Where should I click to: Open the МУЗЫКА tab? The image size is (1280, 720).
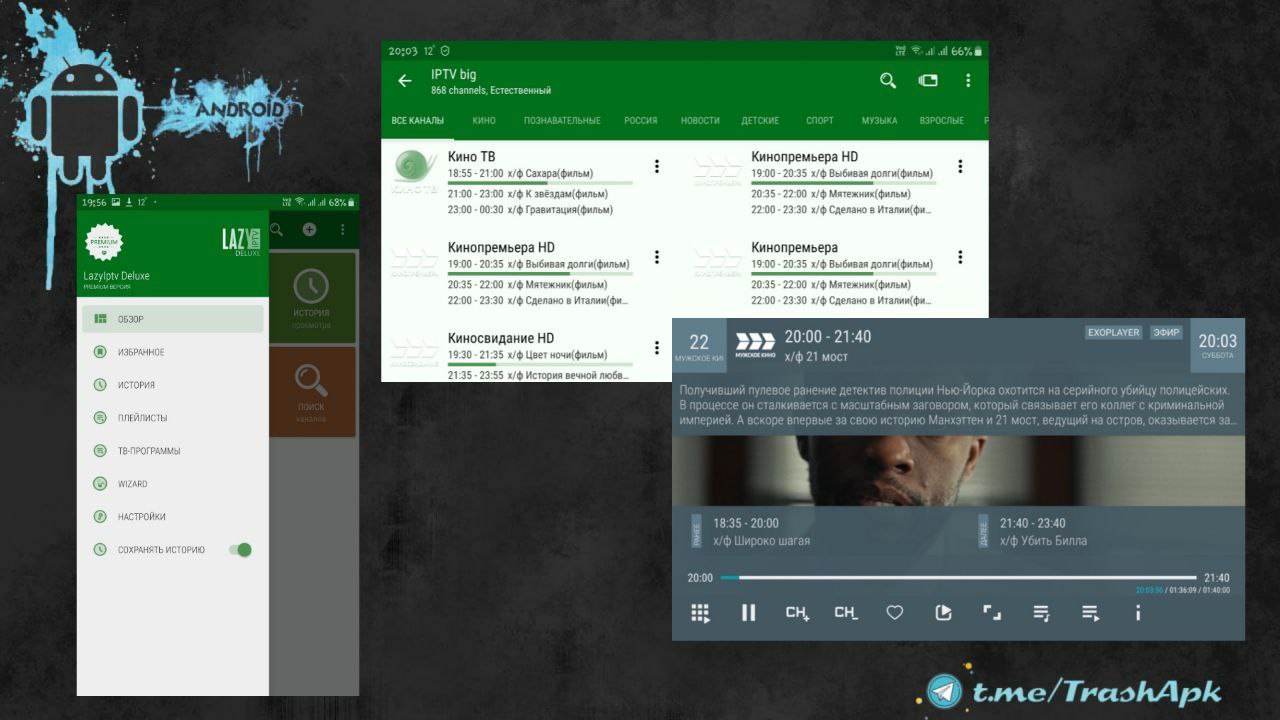pyautogui.click(x=879, y=121)
